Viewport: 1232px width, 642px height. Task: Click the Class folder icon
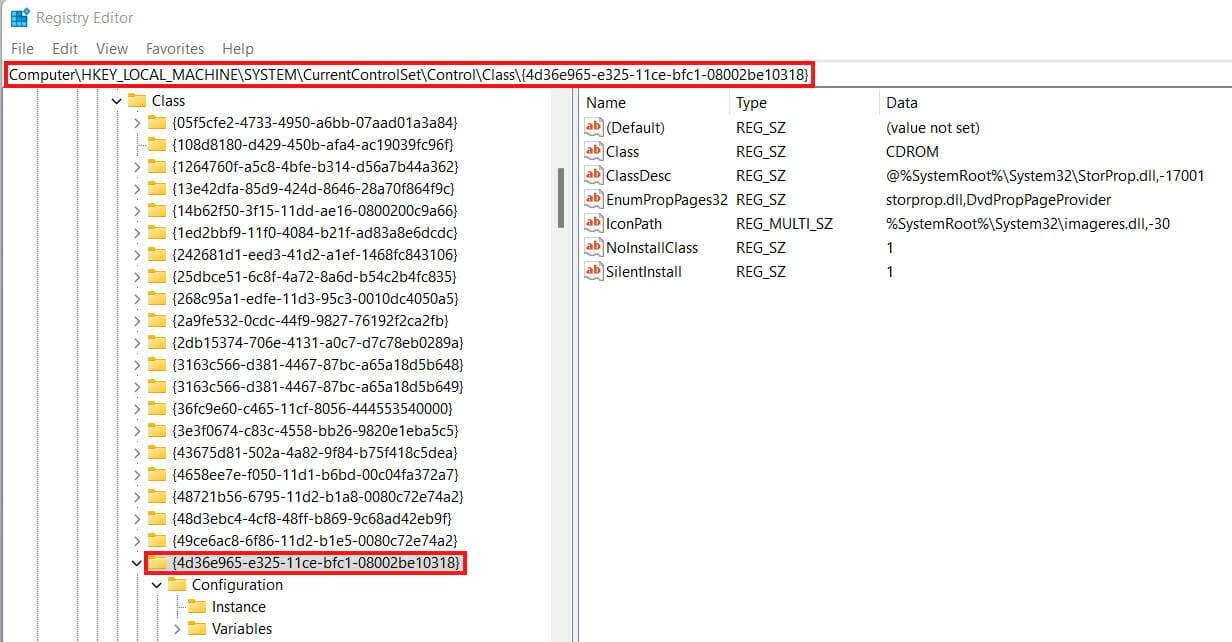click(x=136, y=101)
